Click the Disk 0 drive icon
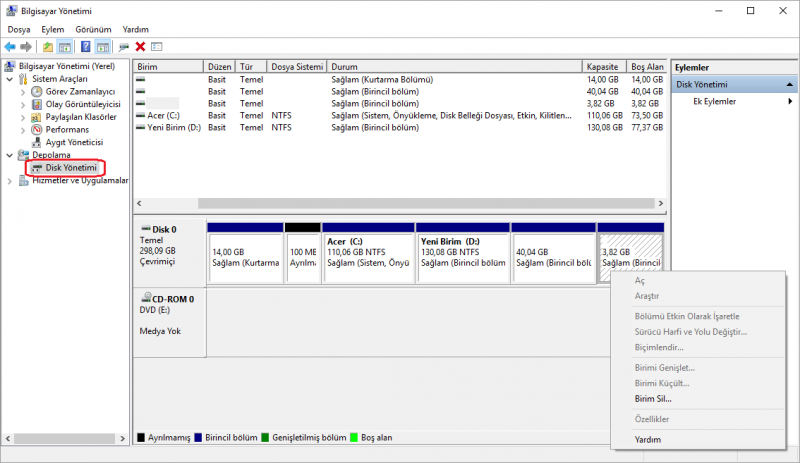800x463 pixels. (146, 229)
